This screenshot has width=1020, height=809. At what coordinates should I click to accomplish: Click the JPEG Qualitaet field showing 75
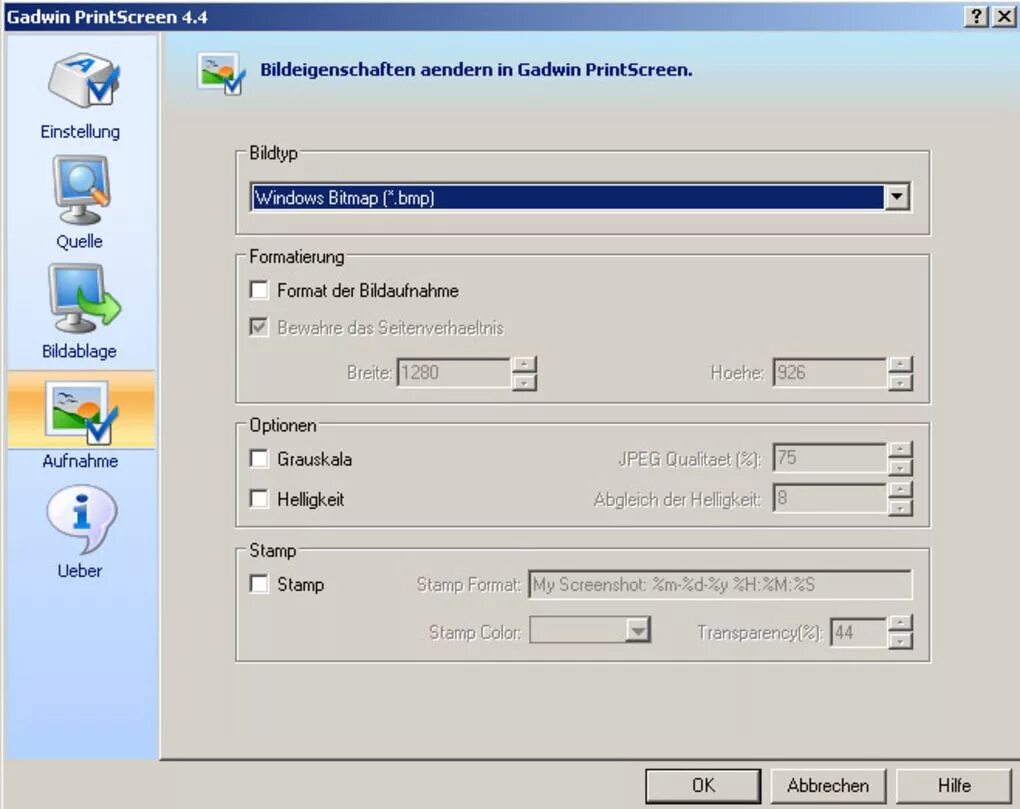click(x=830, y=458)
